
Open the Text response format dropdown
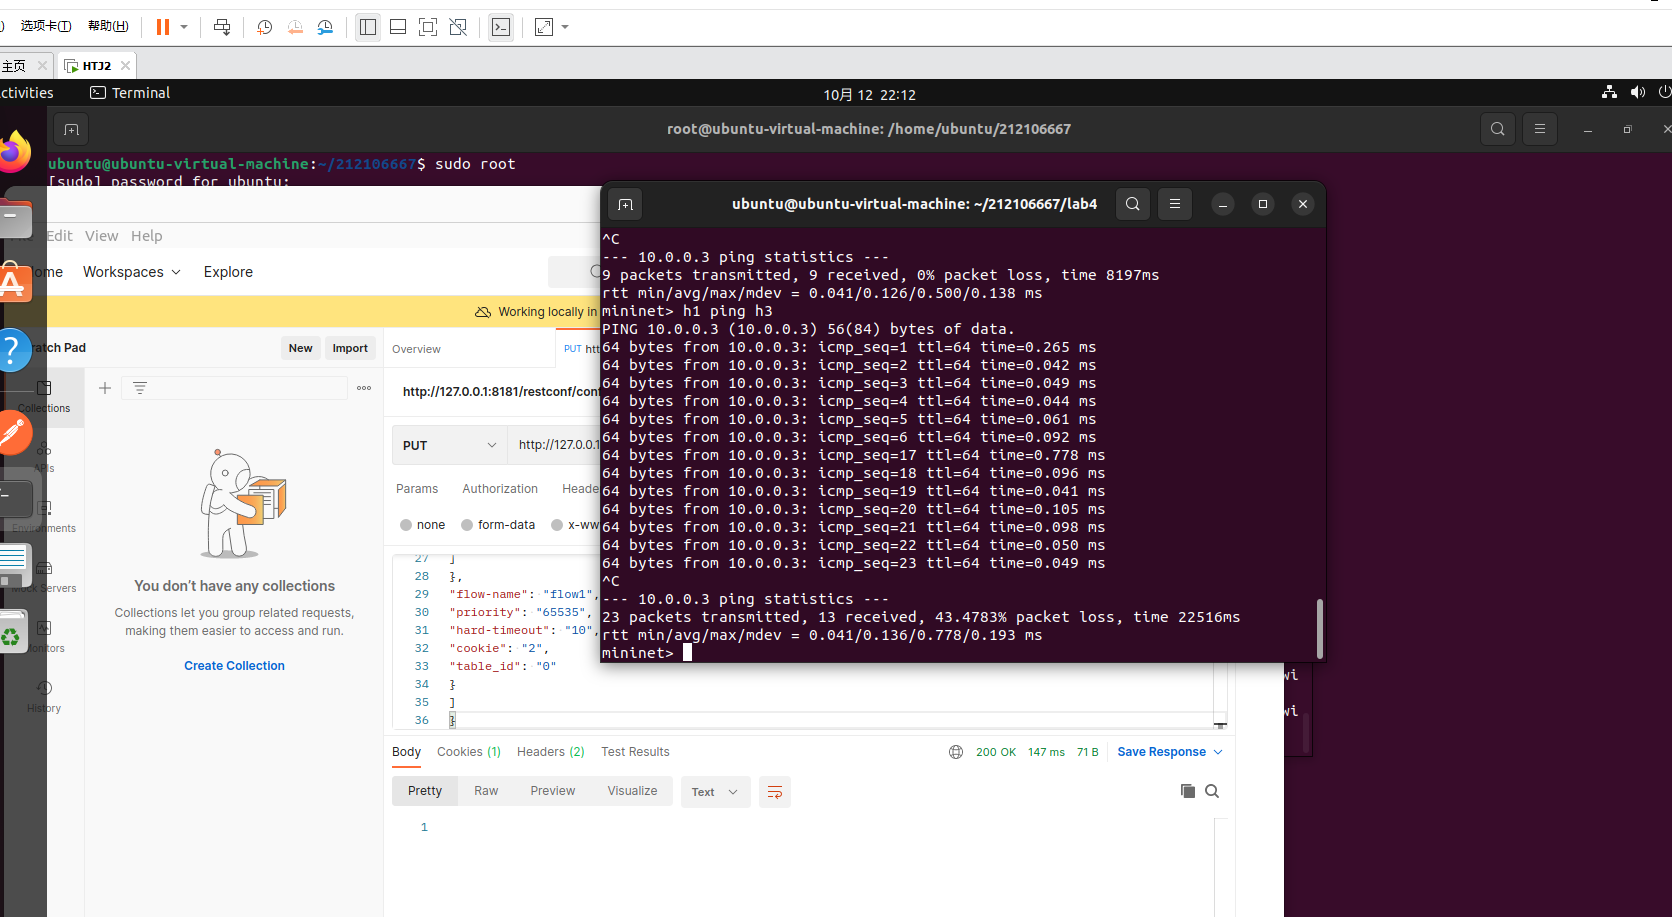pyautogui.click(x=715, y=792)
